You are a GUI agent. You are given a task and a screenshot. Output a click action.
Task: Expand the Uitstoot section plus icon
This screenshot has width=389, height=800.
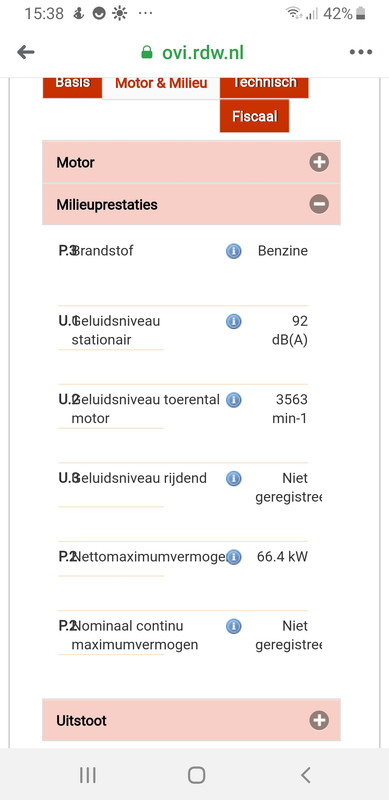click(x=319, y=720)
